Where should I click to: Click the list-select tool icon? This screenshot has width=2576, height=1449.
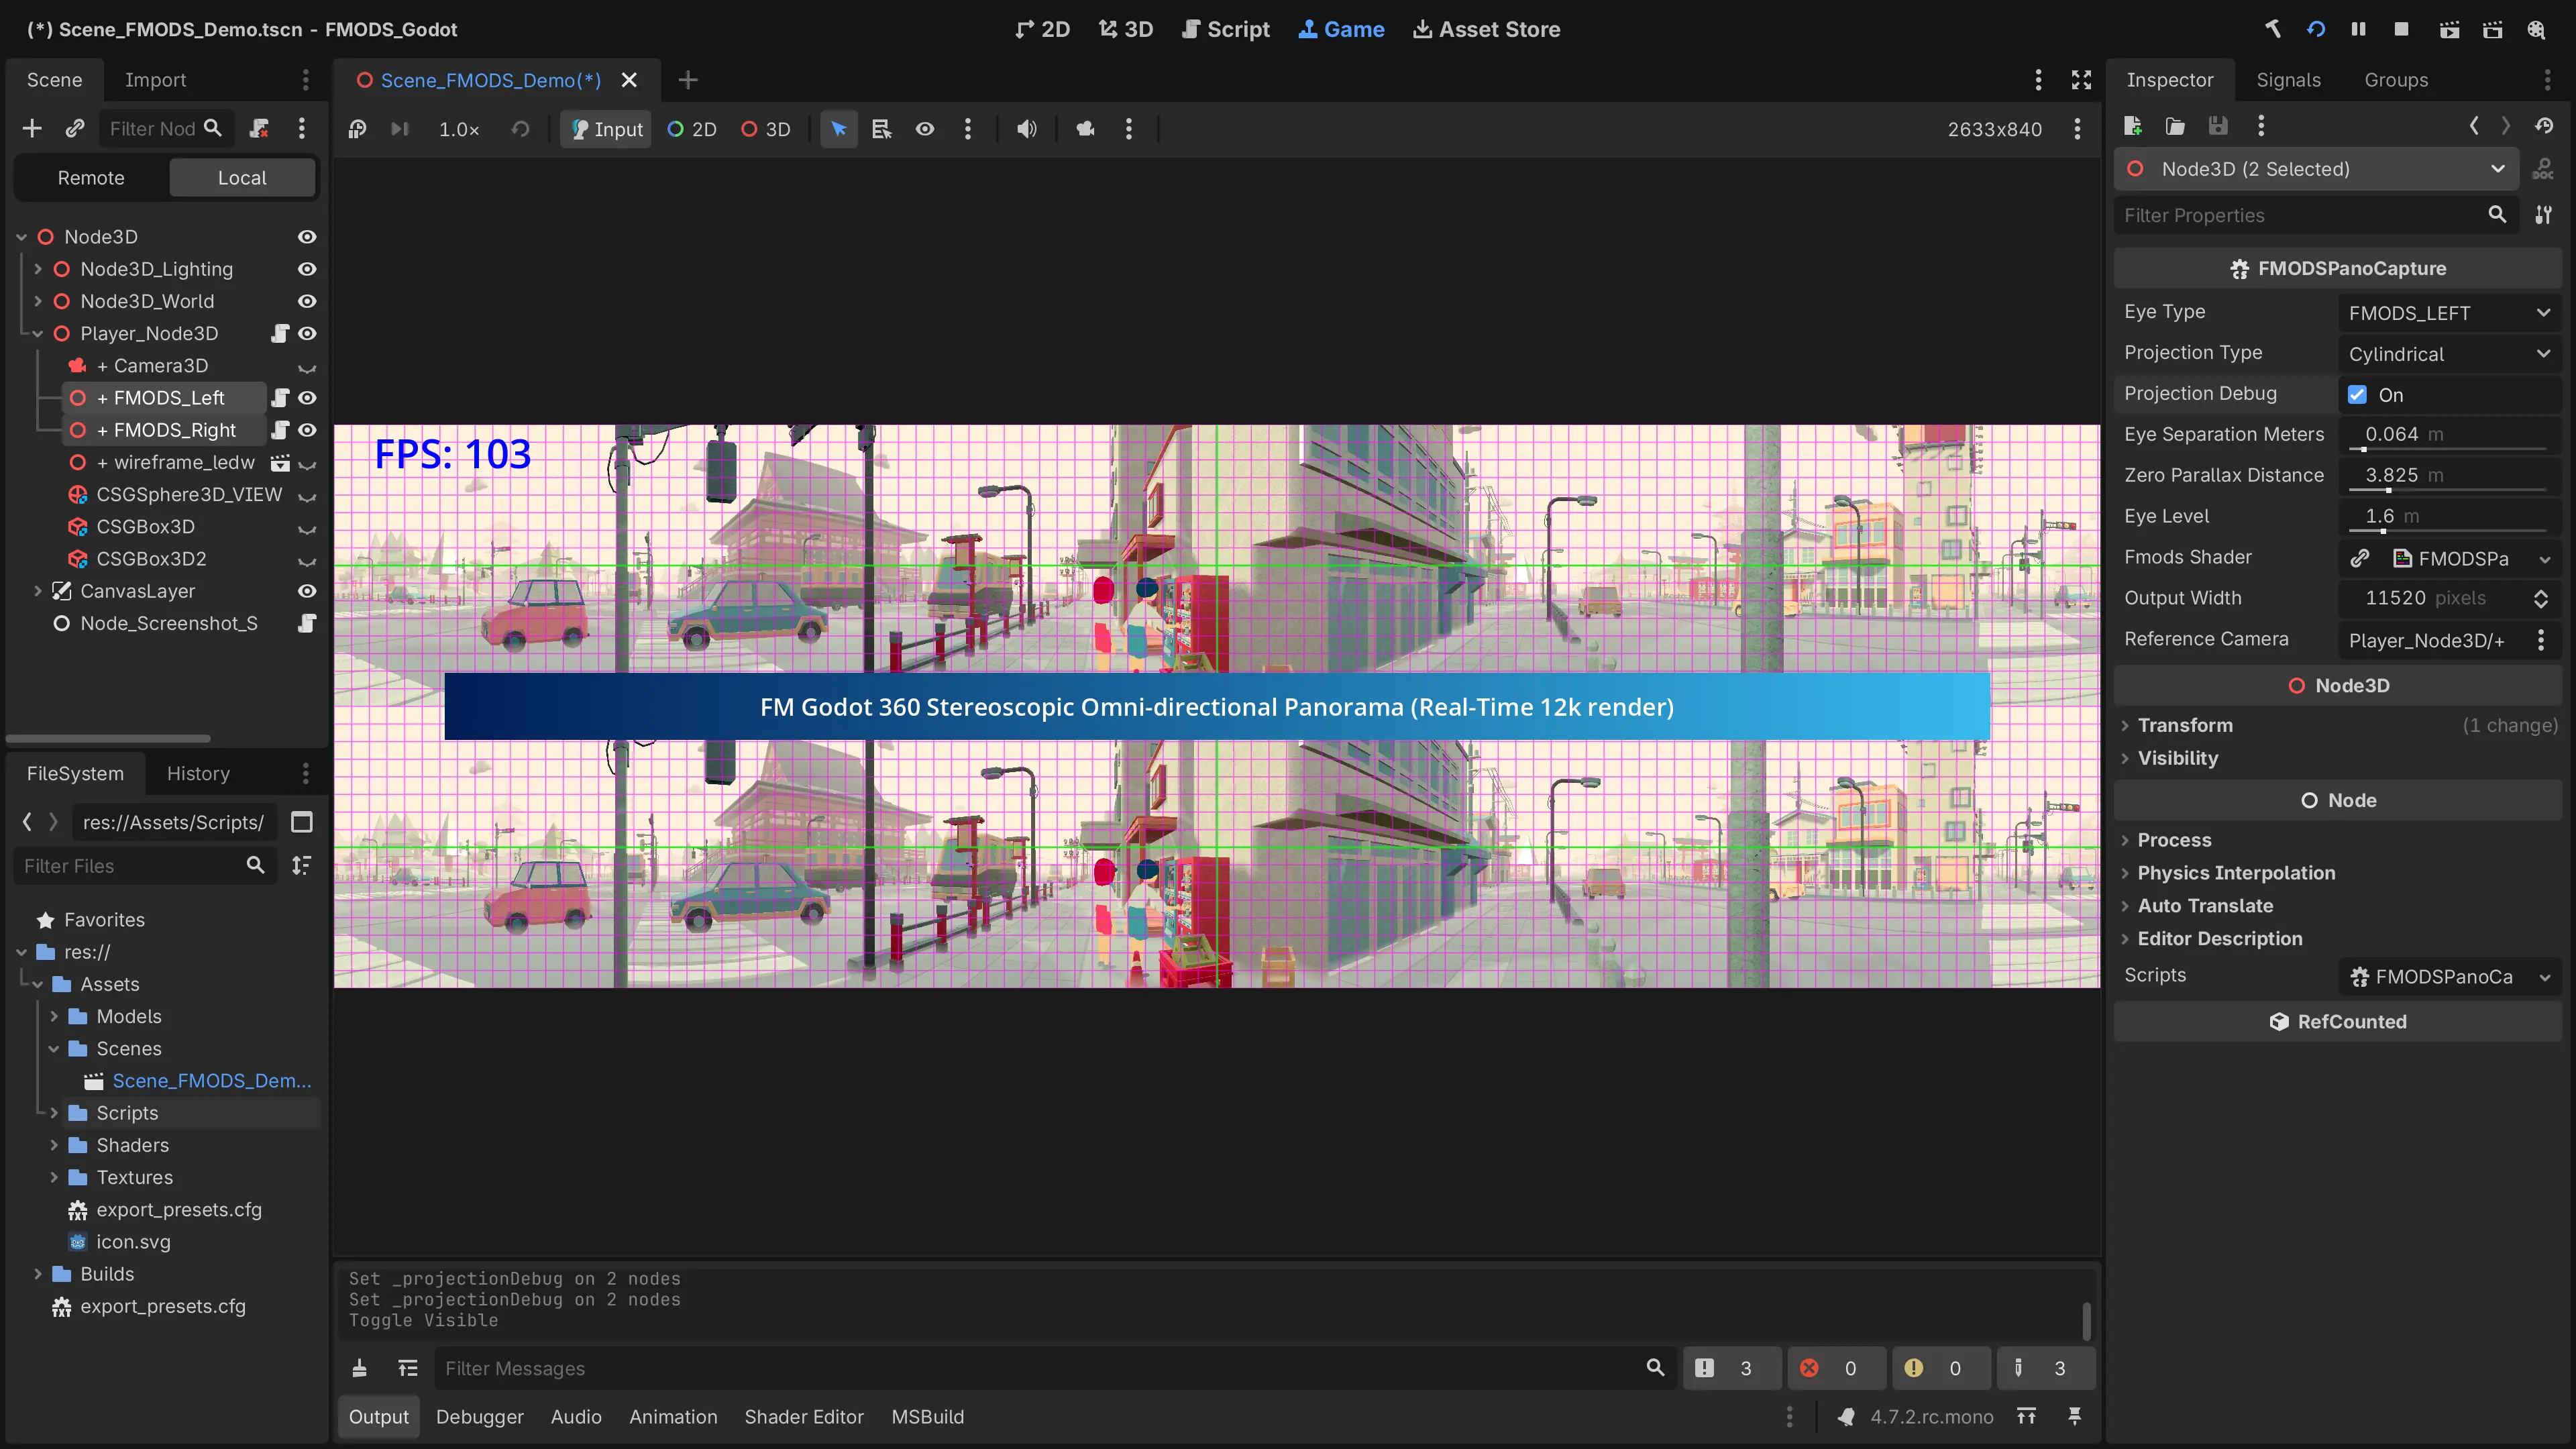coord(881,129)
